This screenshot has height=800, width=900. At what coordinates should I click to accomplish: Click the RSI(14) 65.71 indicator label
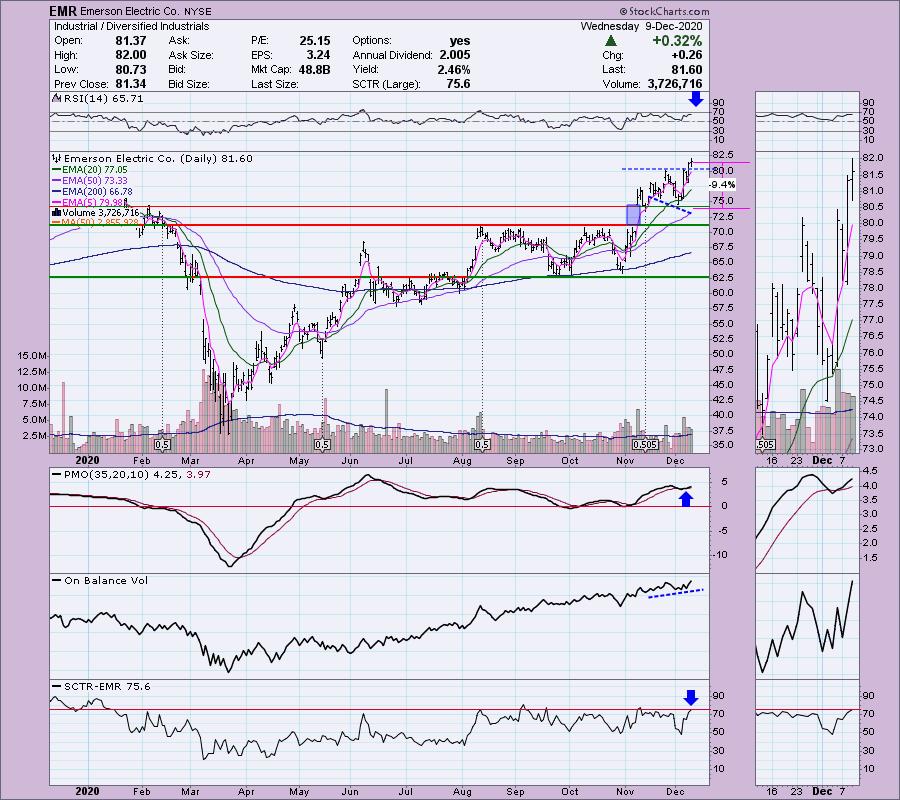(103, 99)
